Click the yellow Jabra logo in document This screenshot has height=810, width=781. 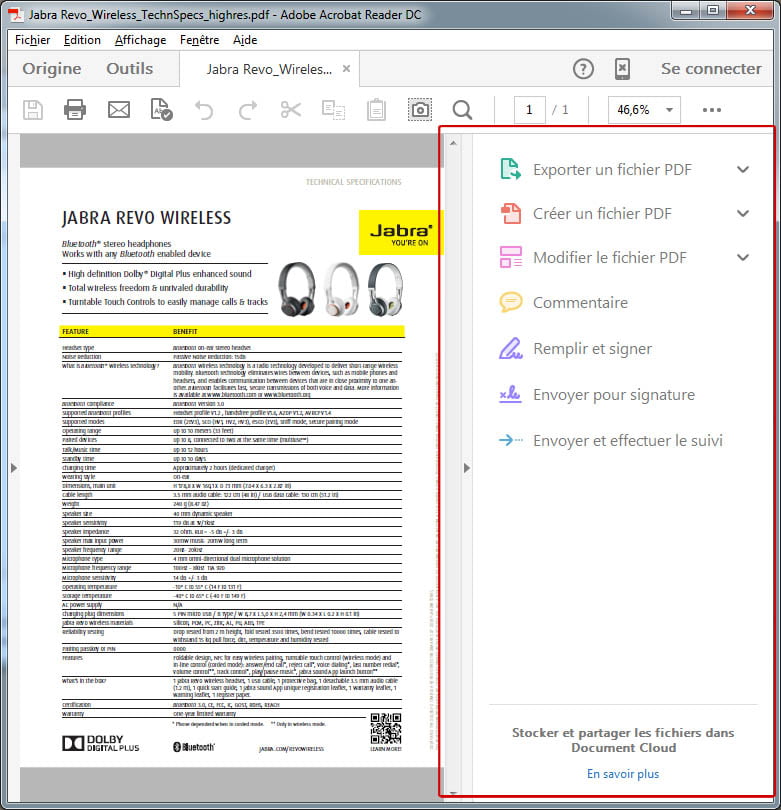(x=401, y=232)
